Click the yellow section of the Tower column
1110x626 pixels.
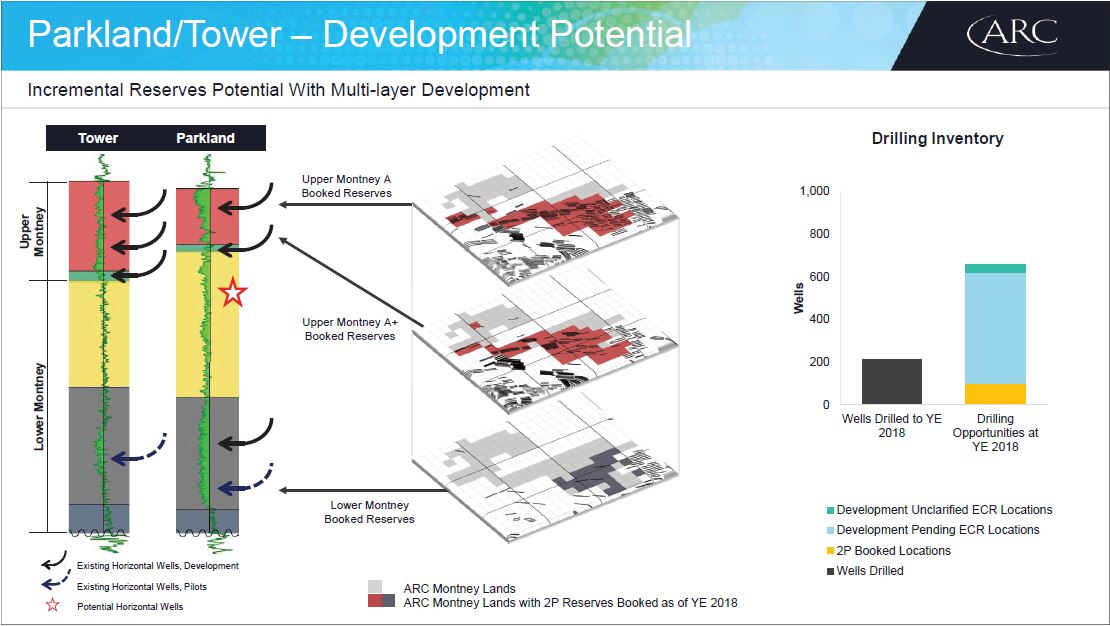(99, 334)
